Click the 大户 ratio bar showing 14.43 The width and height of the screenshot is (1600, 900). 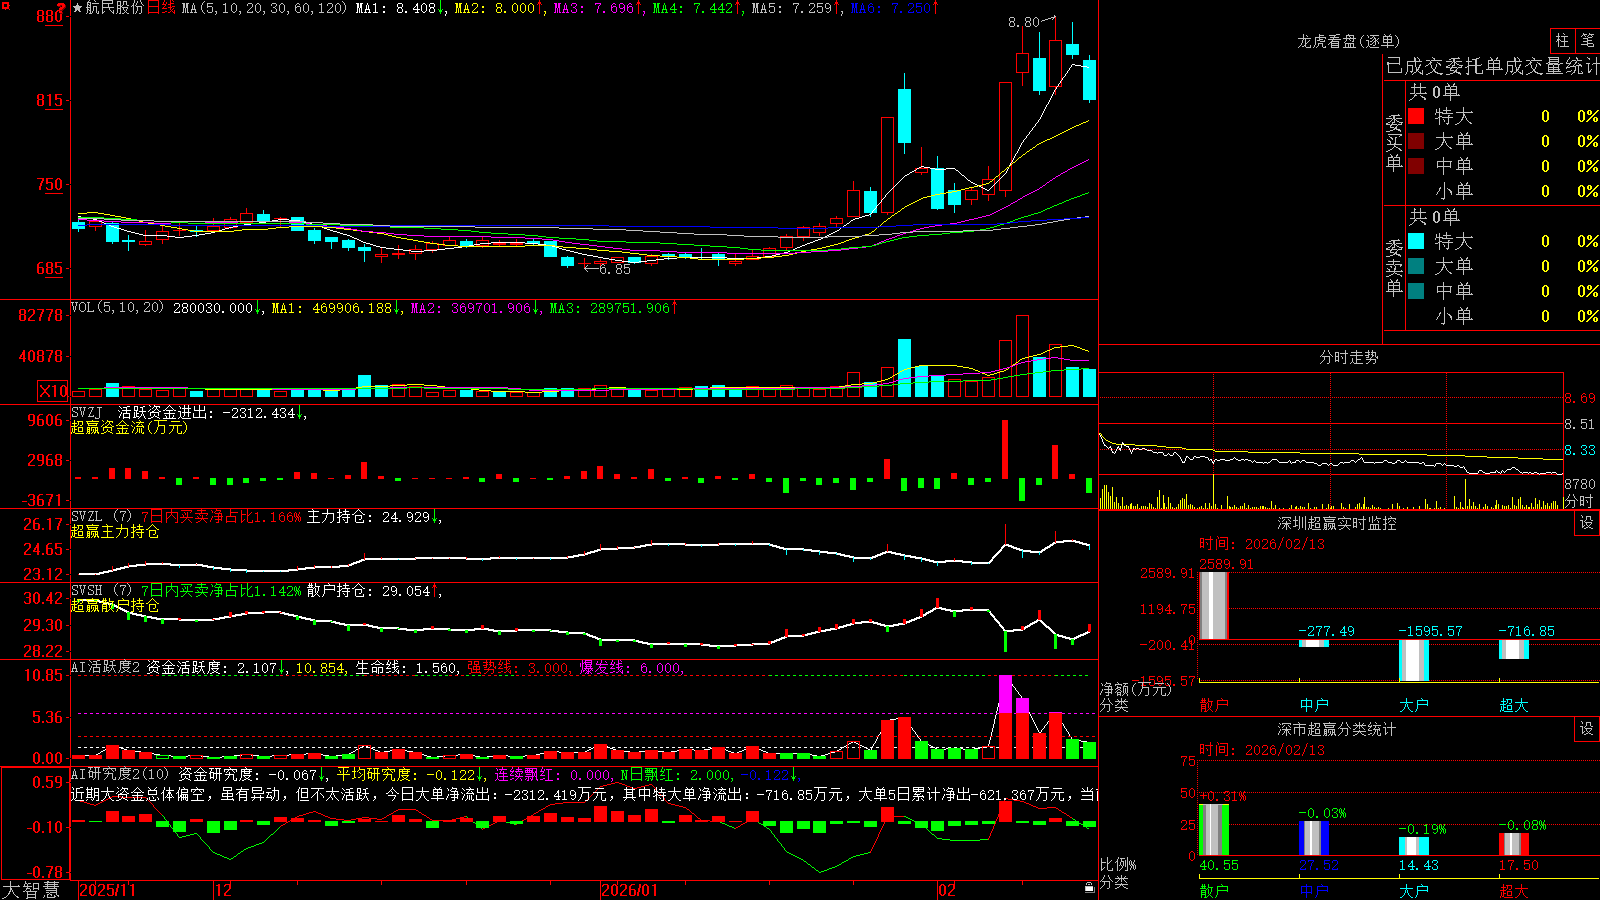tap(1414, 846)
